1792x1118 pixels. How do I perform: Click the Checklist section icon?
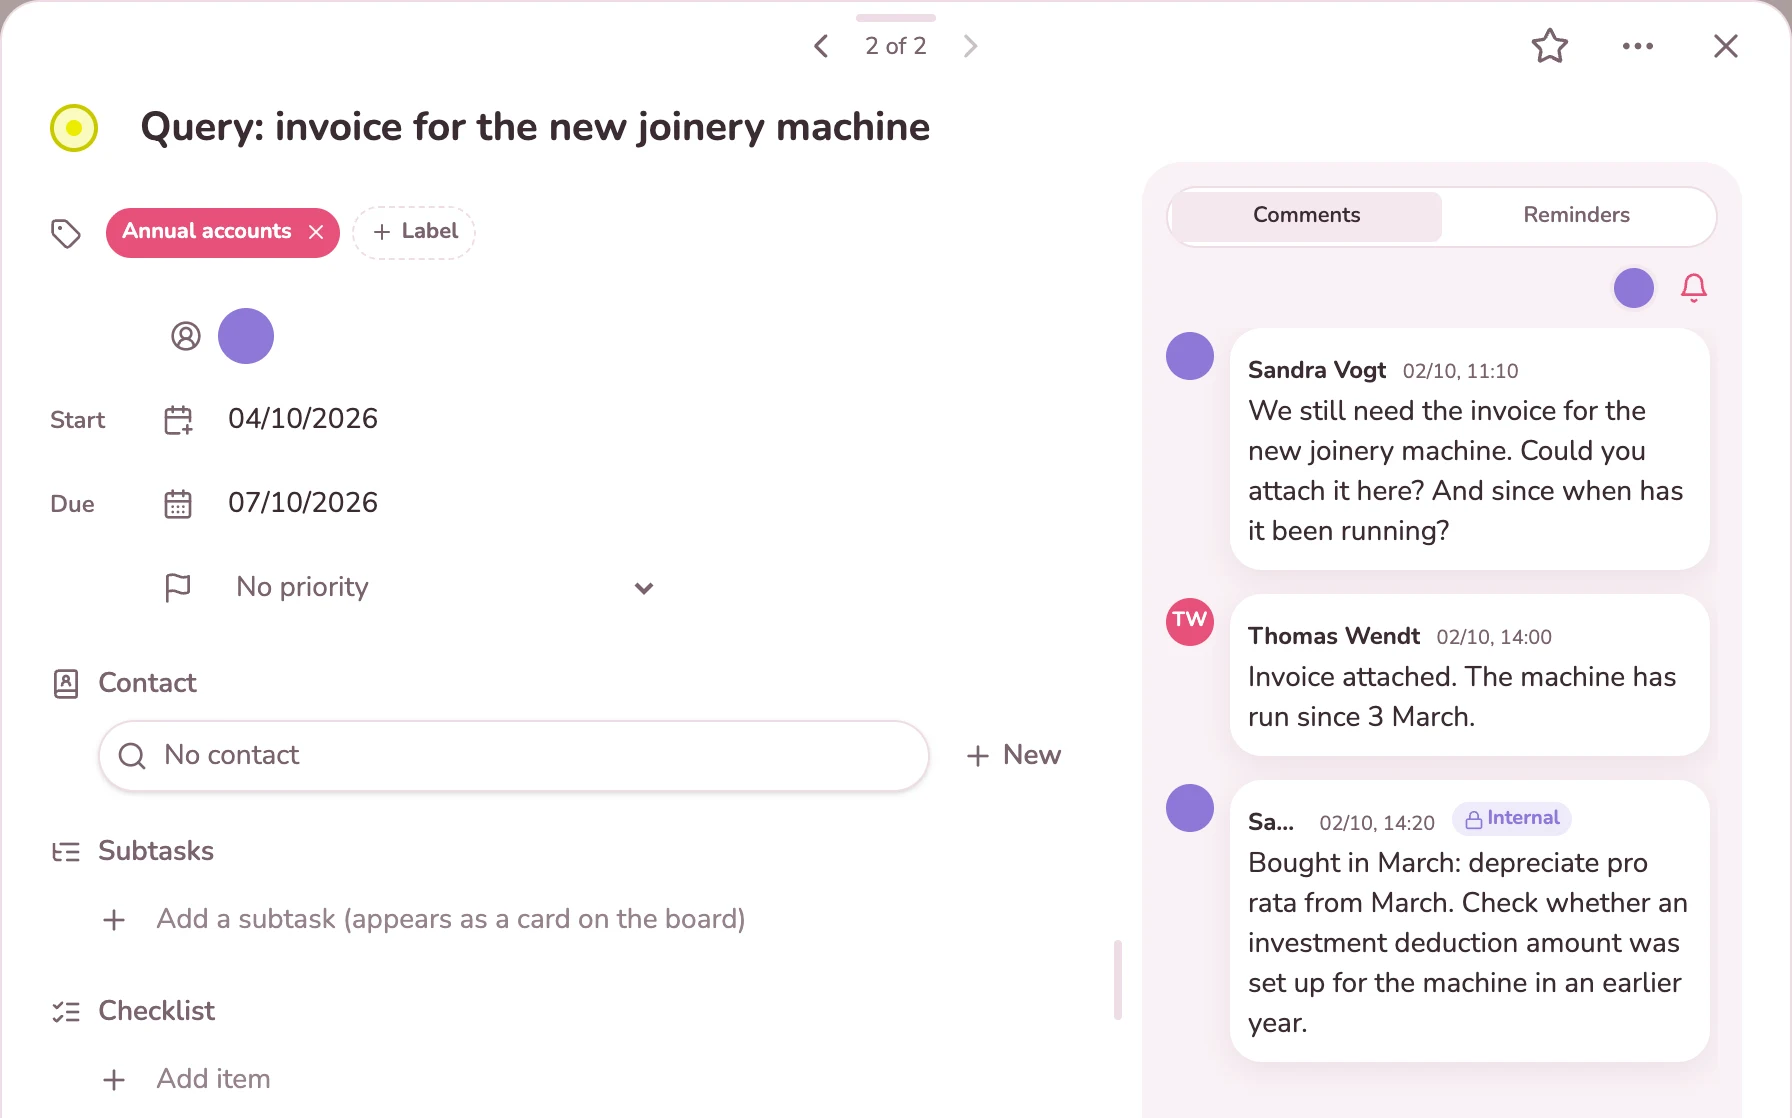tap(66, 1012)
